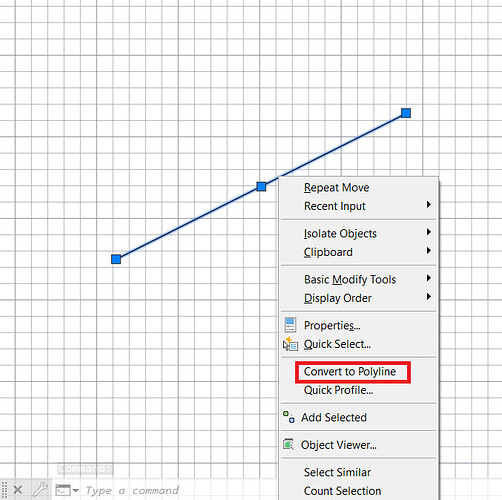Image resolution: width=502 pixels, height=500 pixels.
Task: Click the line's midpoint grip
Action: pyautogui.click(x=261, y=186)
